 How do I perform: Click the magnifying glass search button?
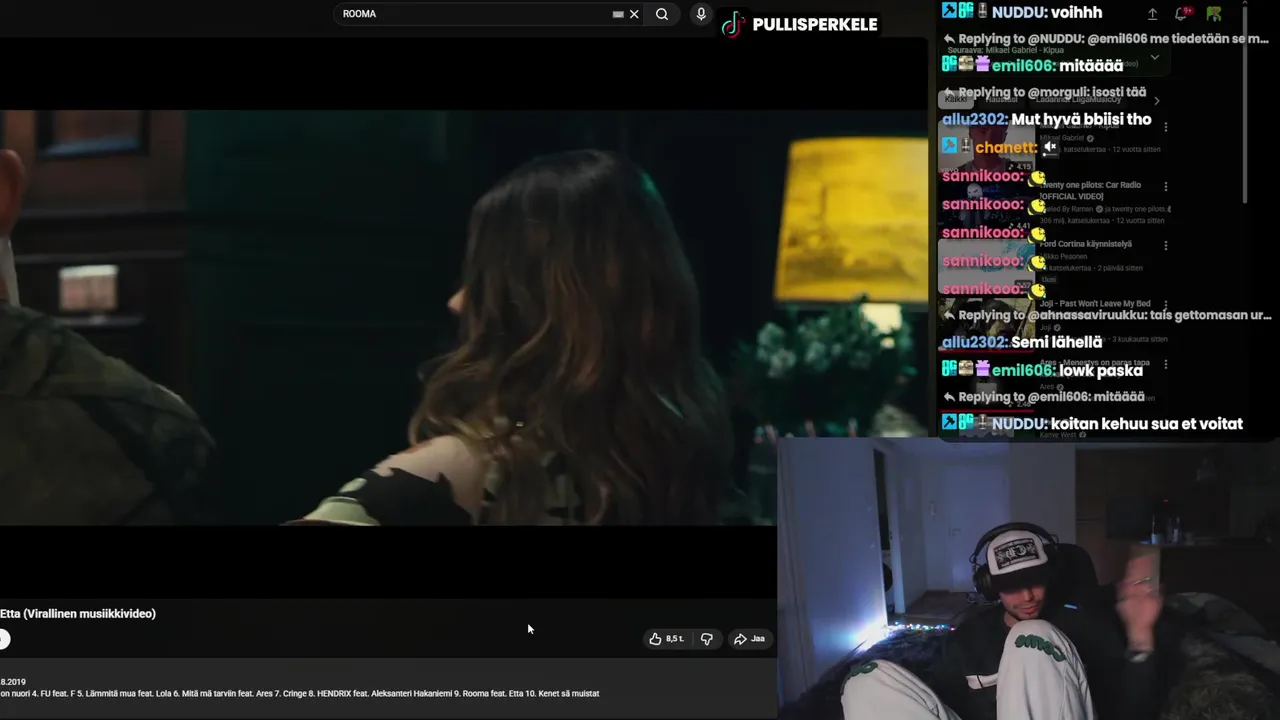coord(662,14)
